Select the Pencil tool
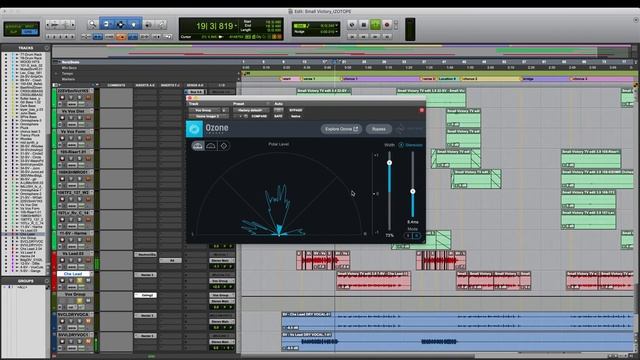The image size is (640, 360). [x=161, y=24]
